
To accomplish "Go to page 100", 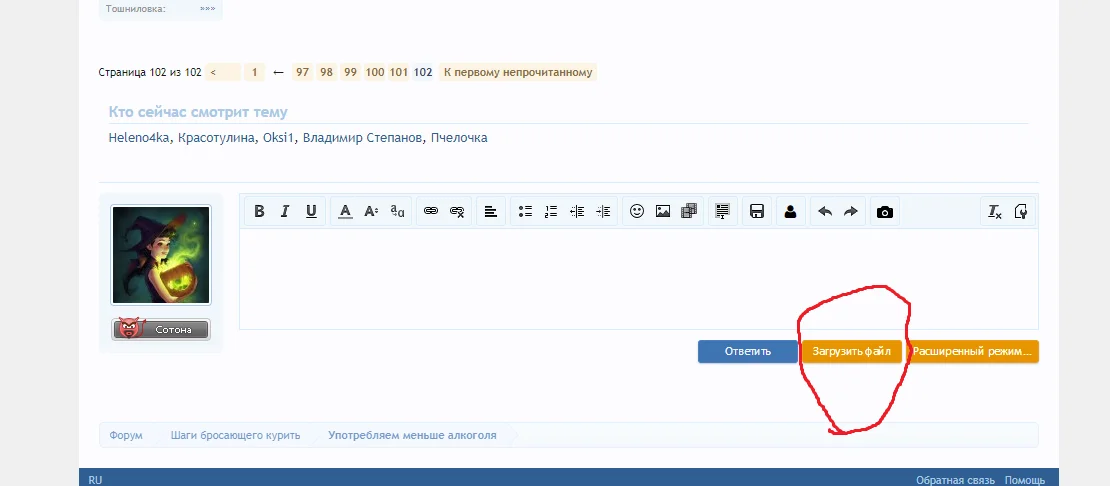I will tap(375, 72).
